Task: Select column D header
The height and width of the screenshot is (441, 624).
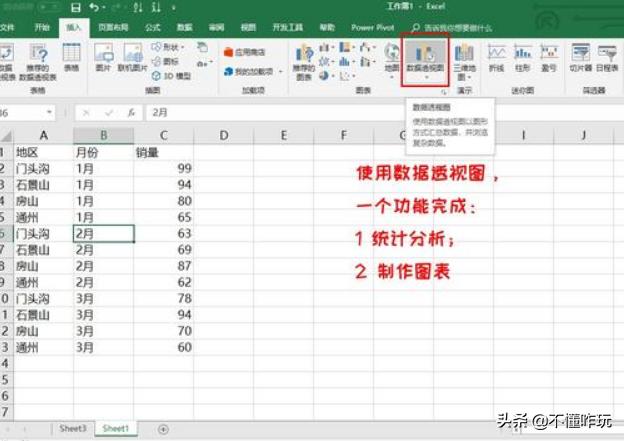Action: point(224,136)
